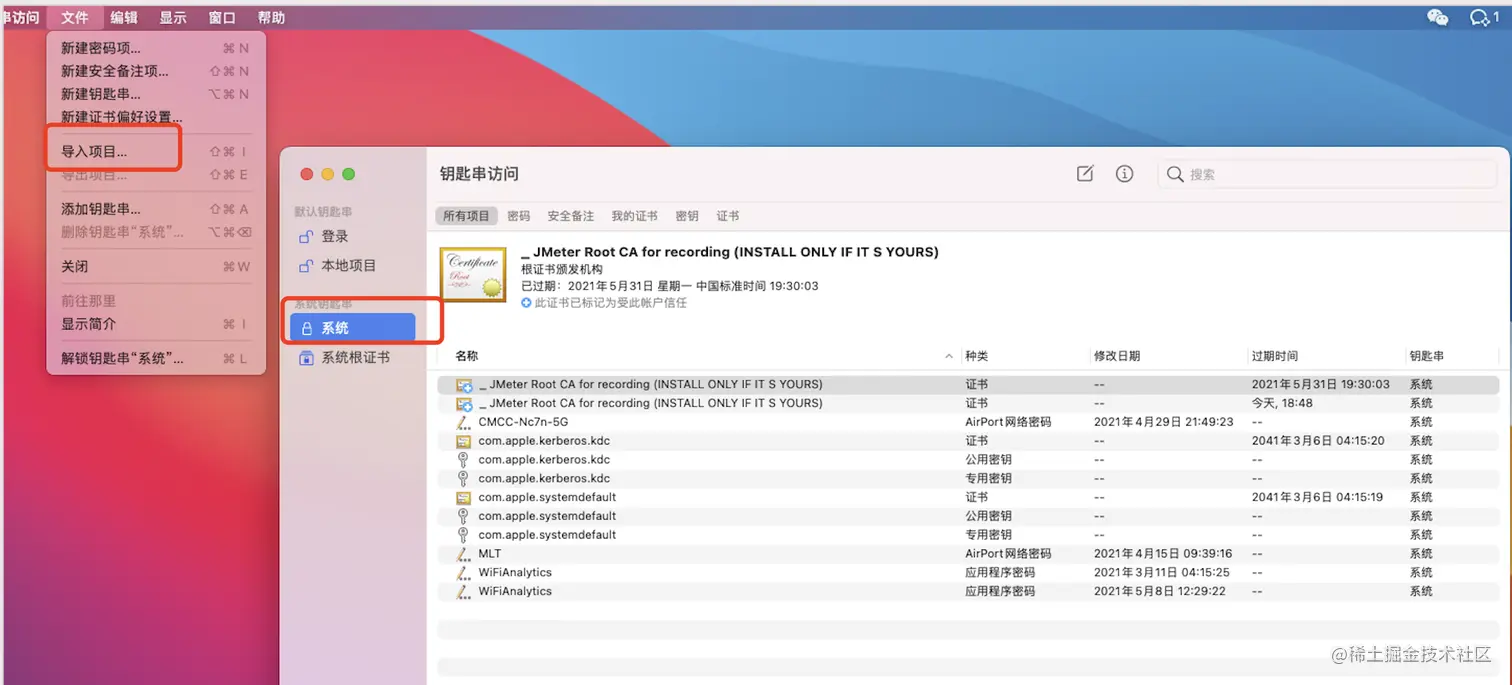Image resolution: width=1512 pixels, height=685 pixels.
Task: Click the lock icon beside 登录 keychain
Action: point(306,237)
